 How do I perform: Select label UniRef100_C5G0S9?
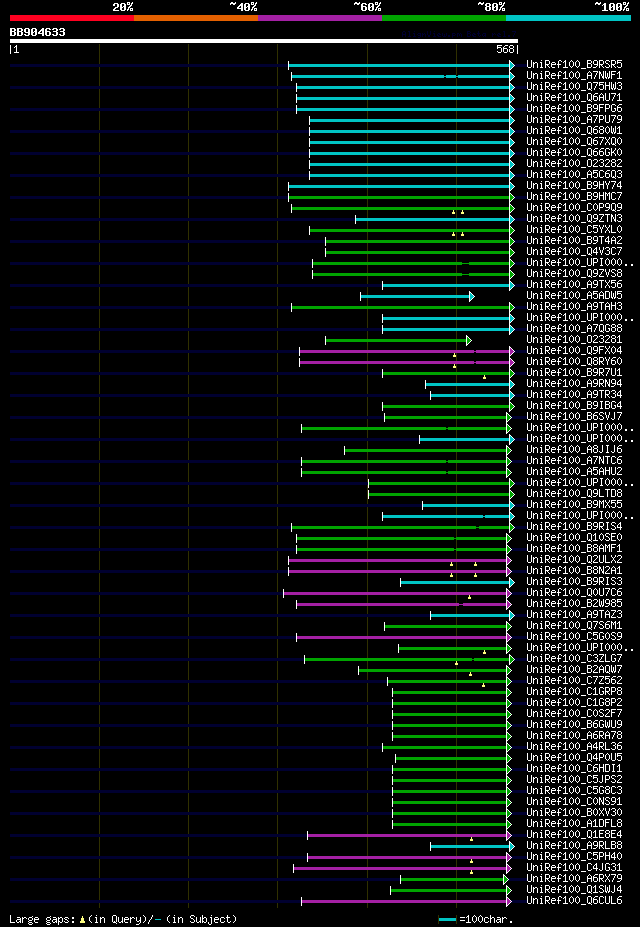click(574, 637)
